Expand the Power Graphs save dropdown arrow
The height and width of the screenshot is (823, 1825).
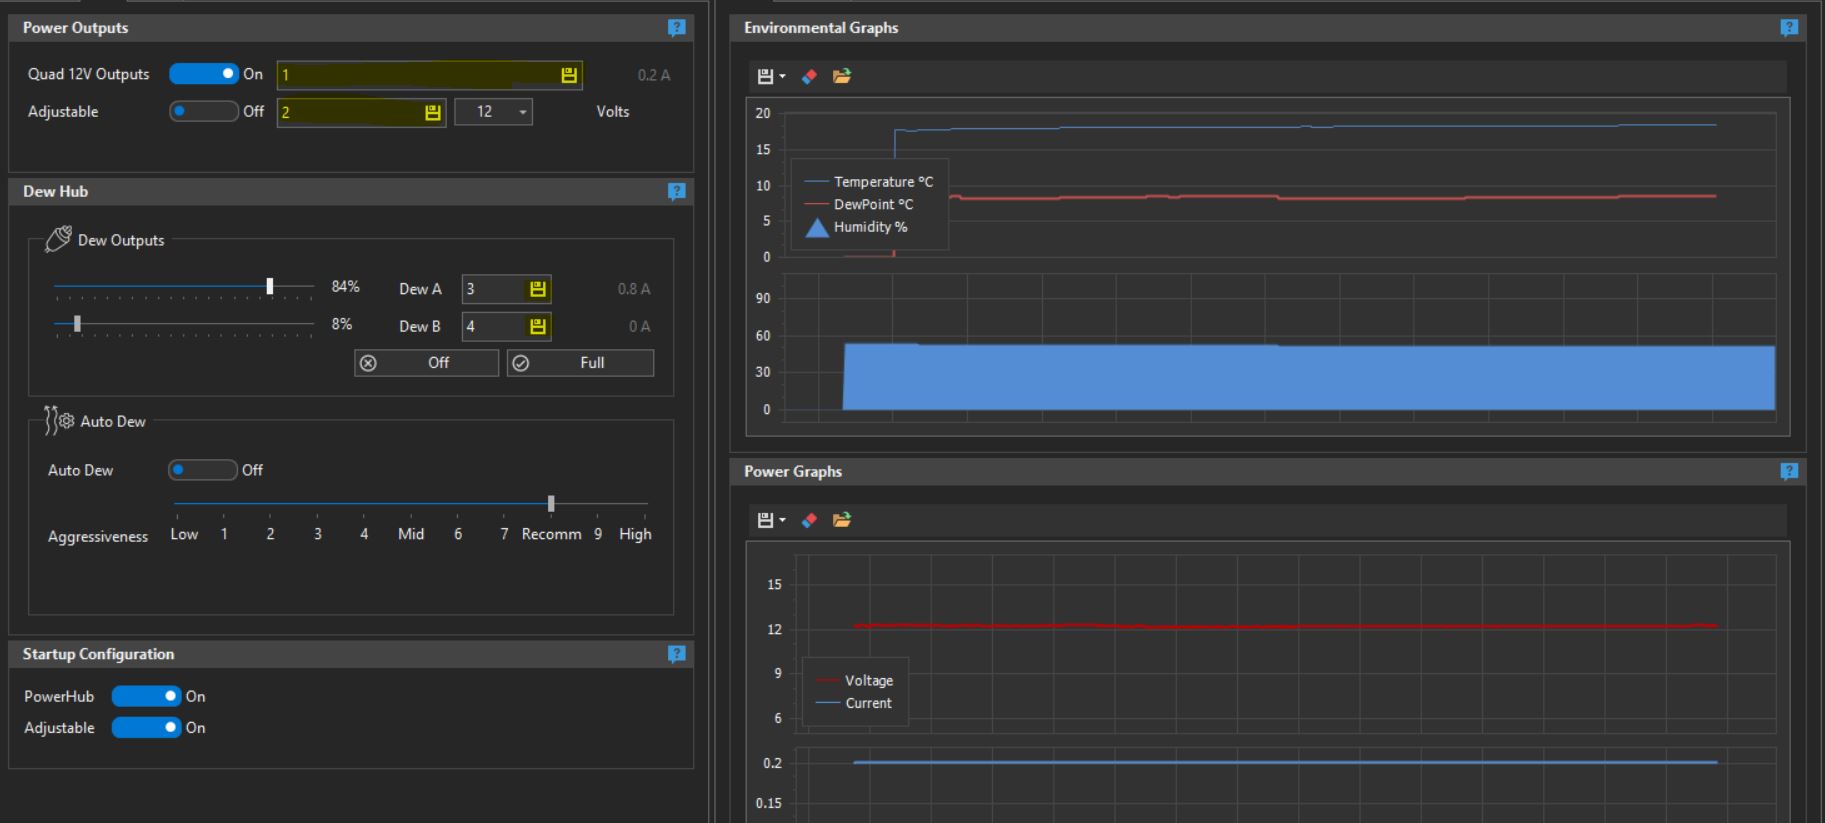pos(782,521)
